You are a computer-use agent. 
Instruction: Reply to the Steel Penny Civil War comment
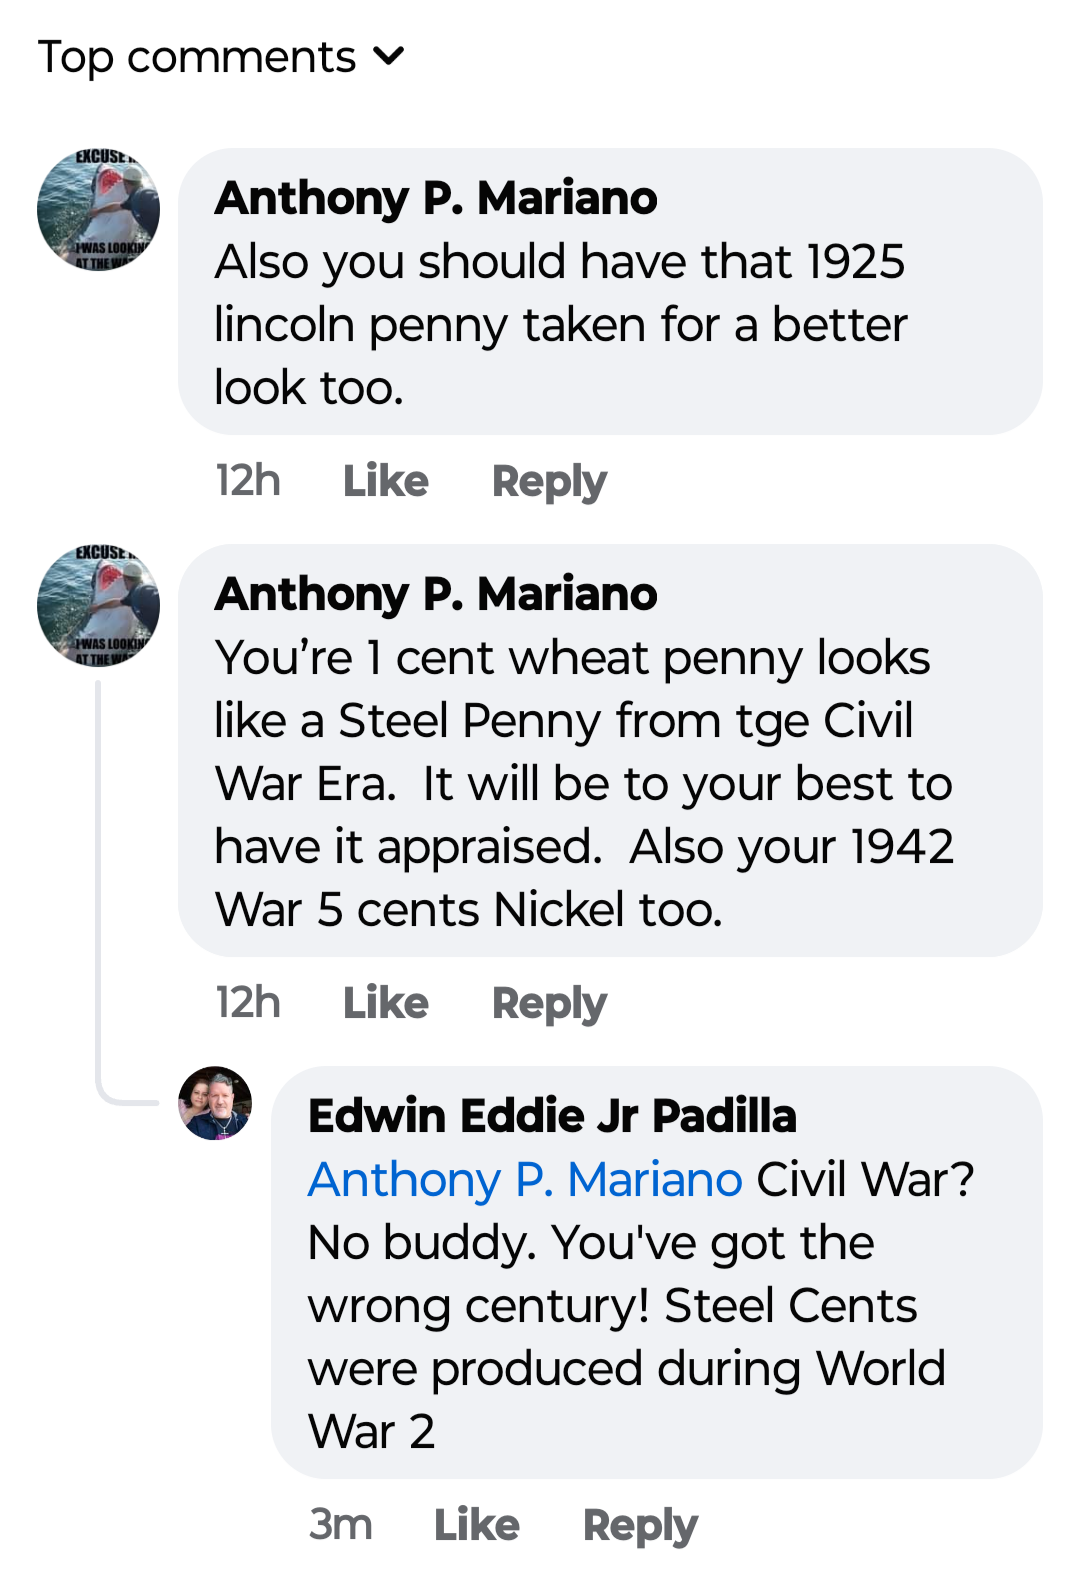tap(549, 1003)
